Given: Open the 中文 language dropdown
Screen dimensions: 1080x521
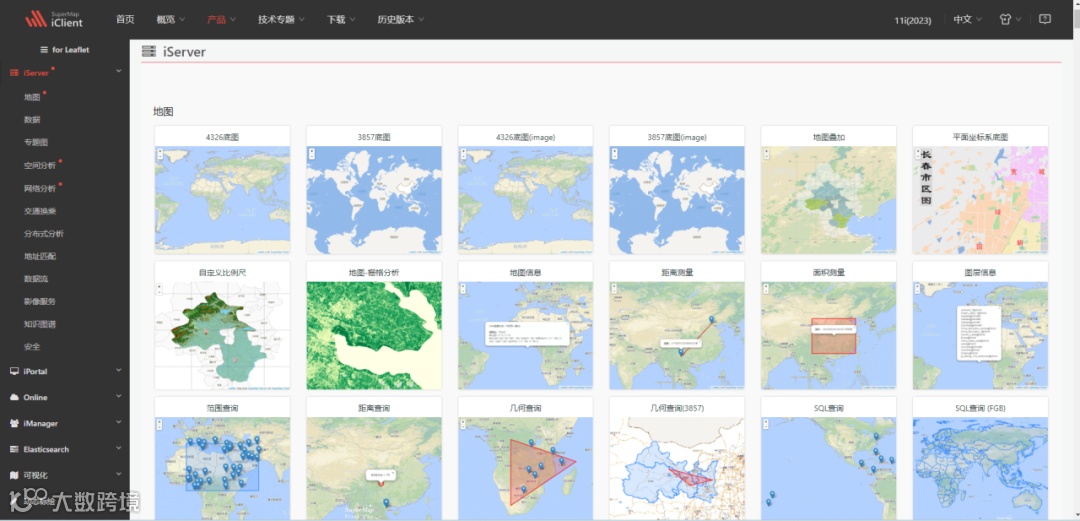Looking at the screenshot, I should [x=968, y=19].
